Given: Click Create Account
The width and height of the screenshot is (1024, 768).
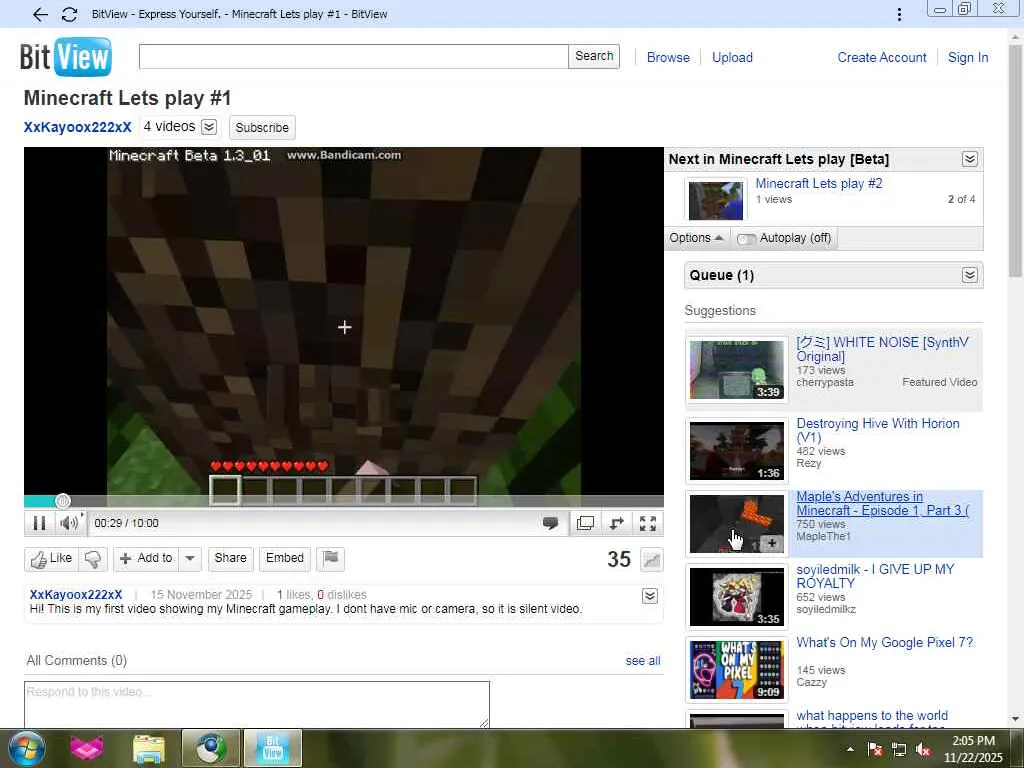Looking at the screenshot, I should [x=882, y=57].
